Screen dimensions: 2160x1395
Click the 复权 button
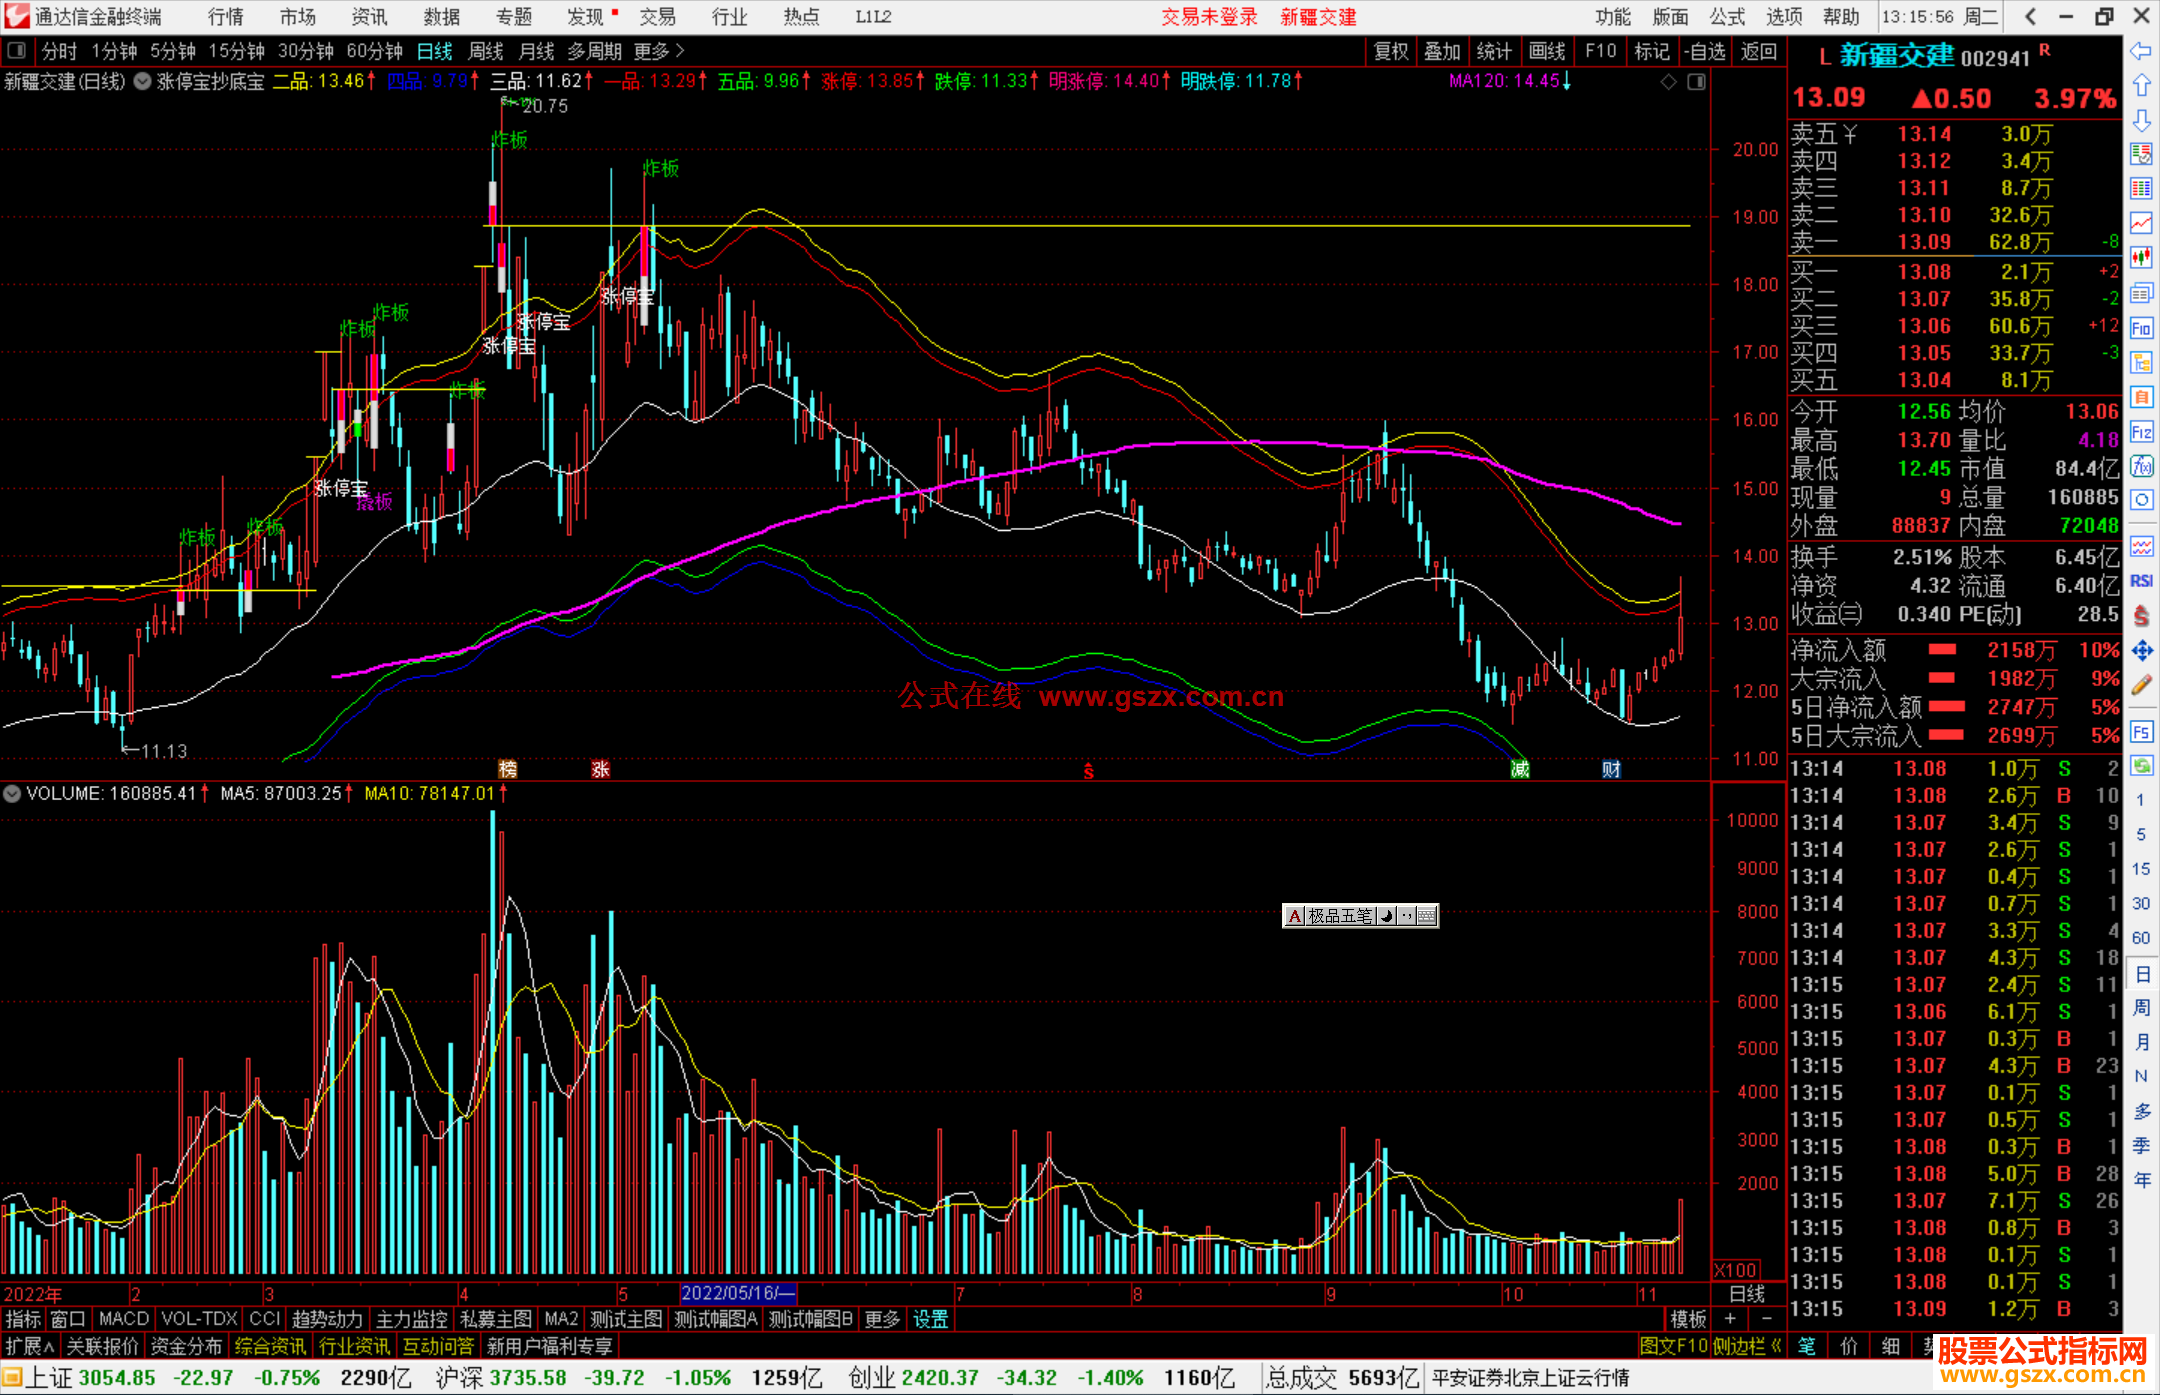pos(1391,51)
